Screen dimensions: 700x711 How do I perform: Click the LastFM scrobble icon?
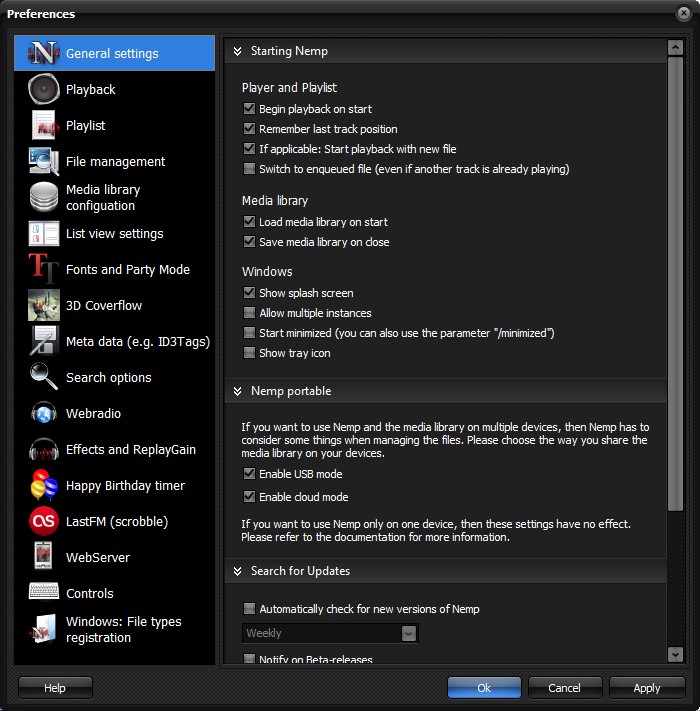point(44,522)
